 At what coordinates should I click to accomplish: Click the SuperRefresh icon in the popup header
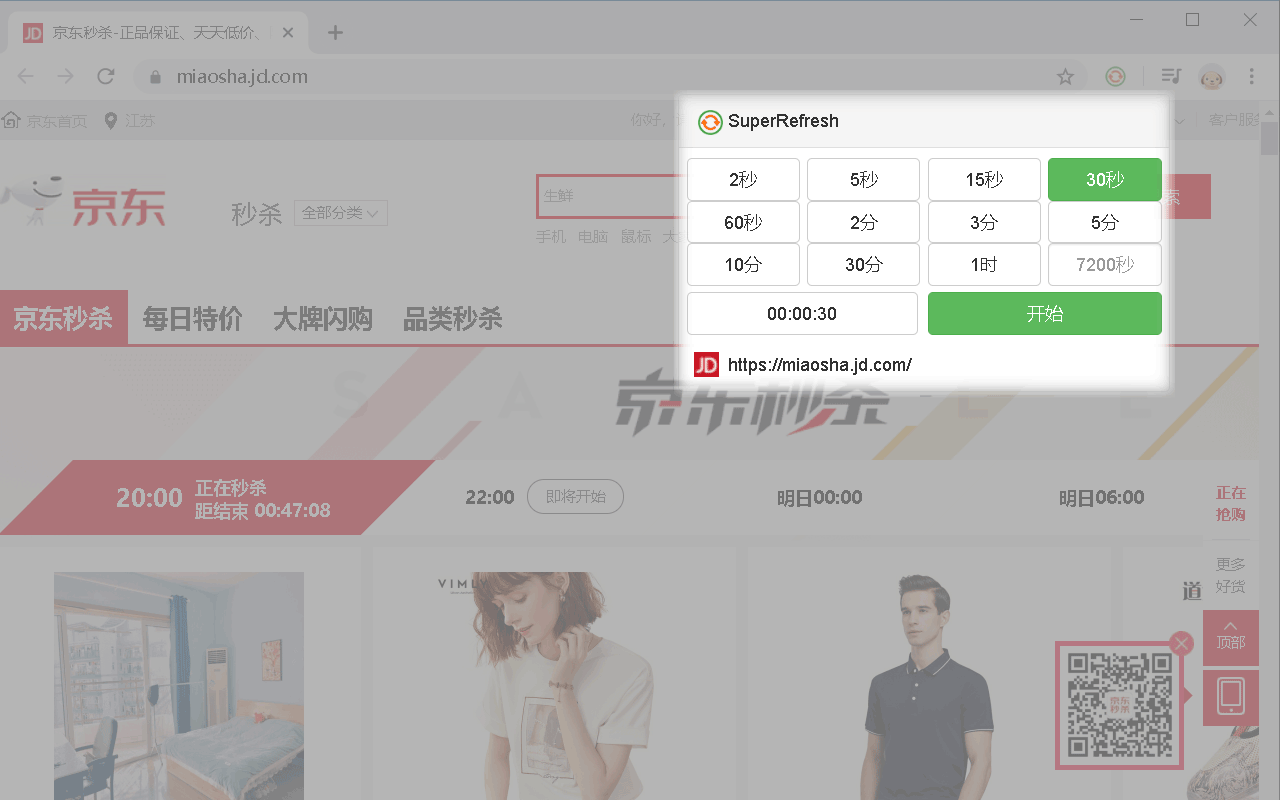point(710,121)
